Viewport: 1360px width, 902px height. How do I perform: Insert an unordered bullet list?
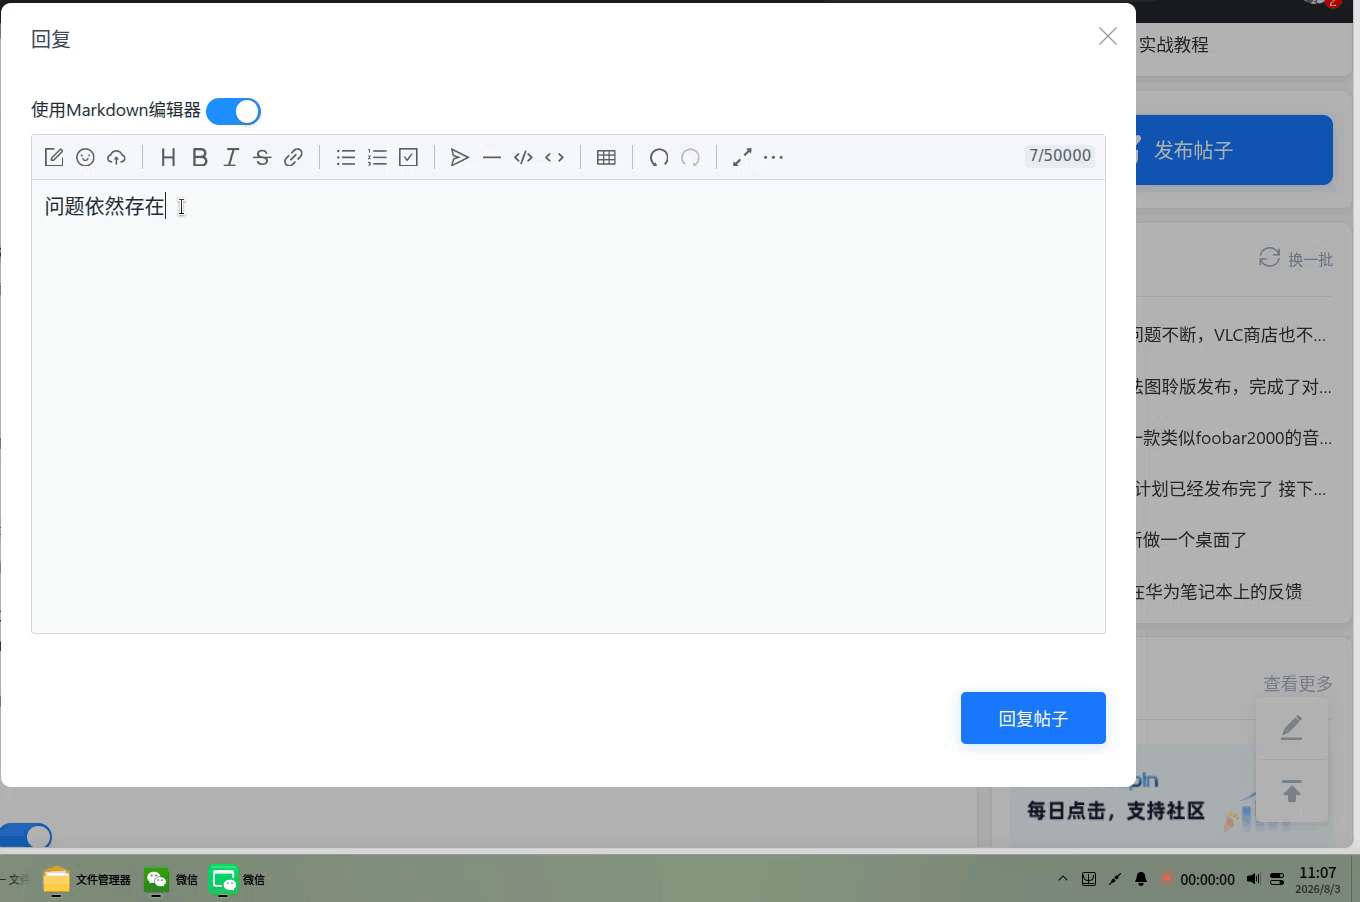pyautogui.click(x=346, y=157)
